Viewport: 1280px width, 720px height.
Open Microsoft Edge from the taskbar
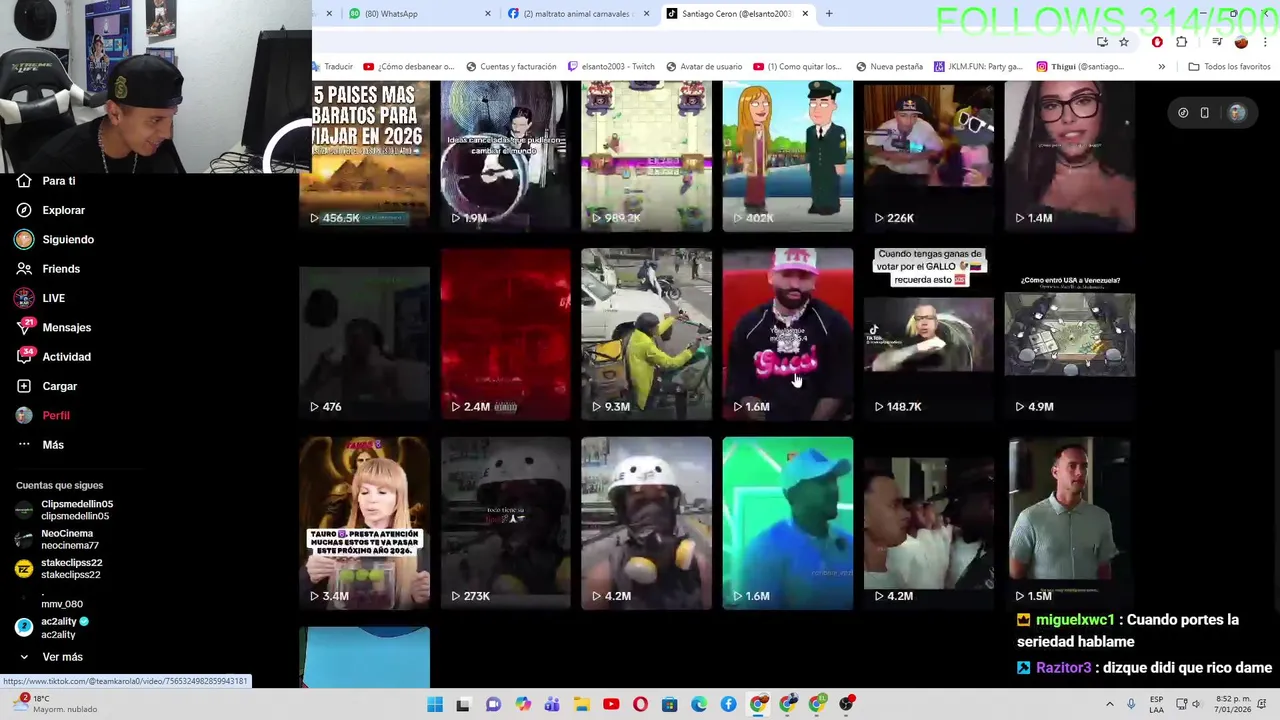699,704
